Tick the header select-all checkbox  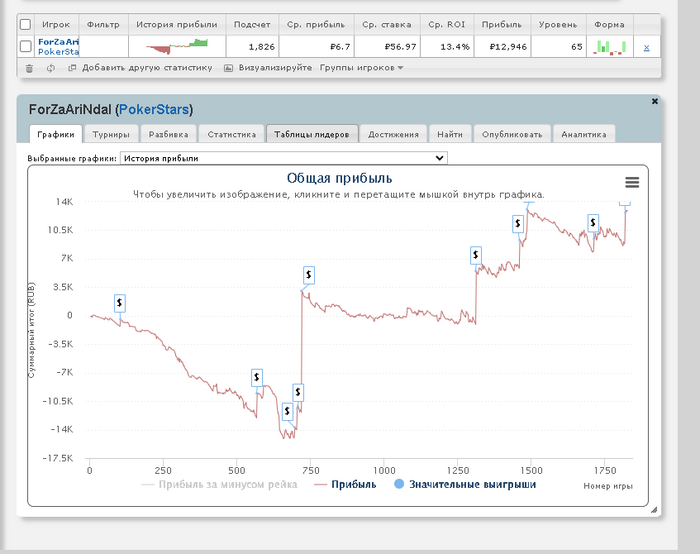(x=25, y=25)
